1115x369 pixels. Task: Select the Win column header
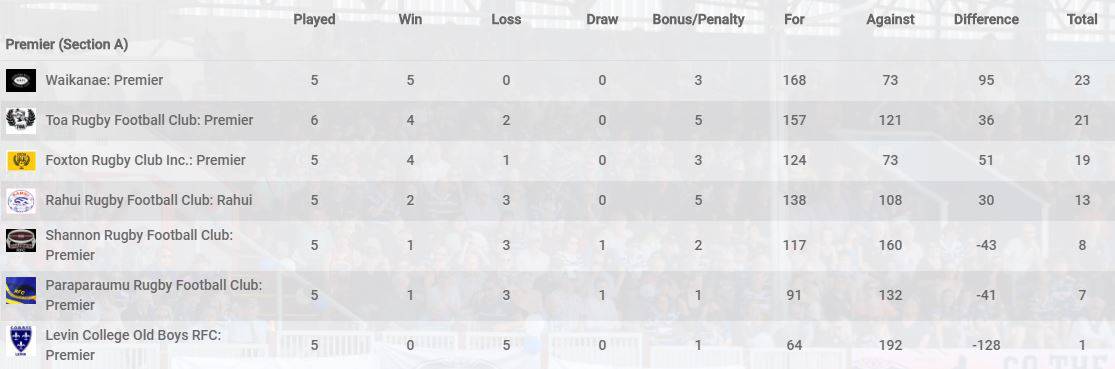(x=410, y=20)
